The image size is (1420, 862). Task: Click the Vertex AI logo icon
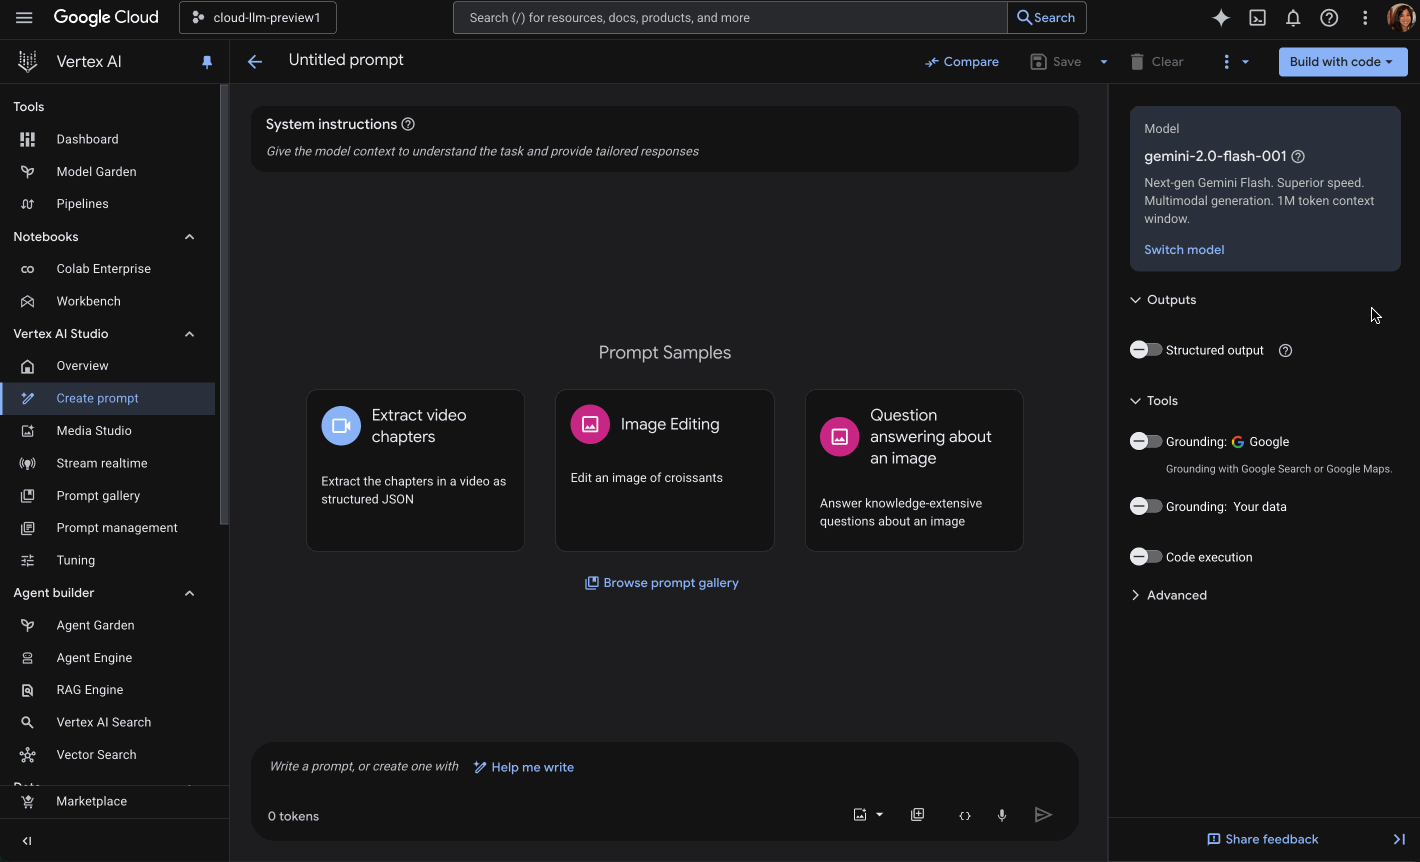tap(28, 61)
